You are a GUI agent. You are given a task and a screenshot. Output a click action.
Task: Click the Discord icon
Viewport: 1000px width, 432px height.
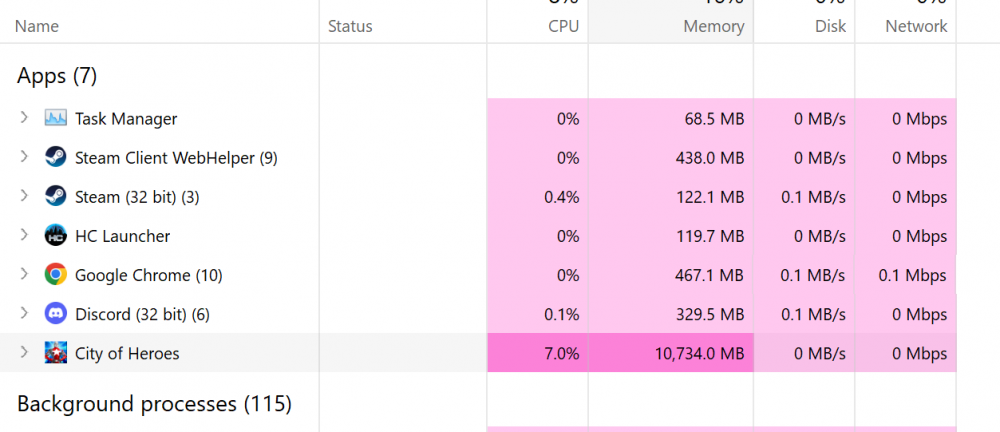pyautogui.click(x=56, y=314)
